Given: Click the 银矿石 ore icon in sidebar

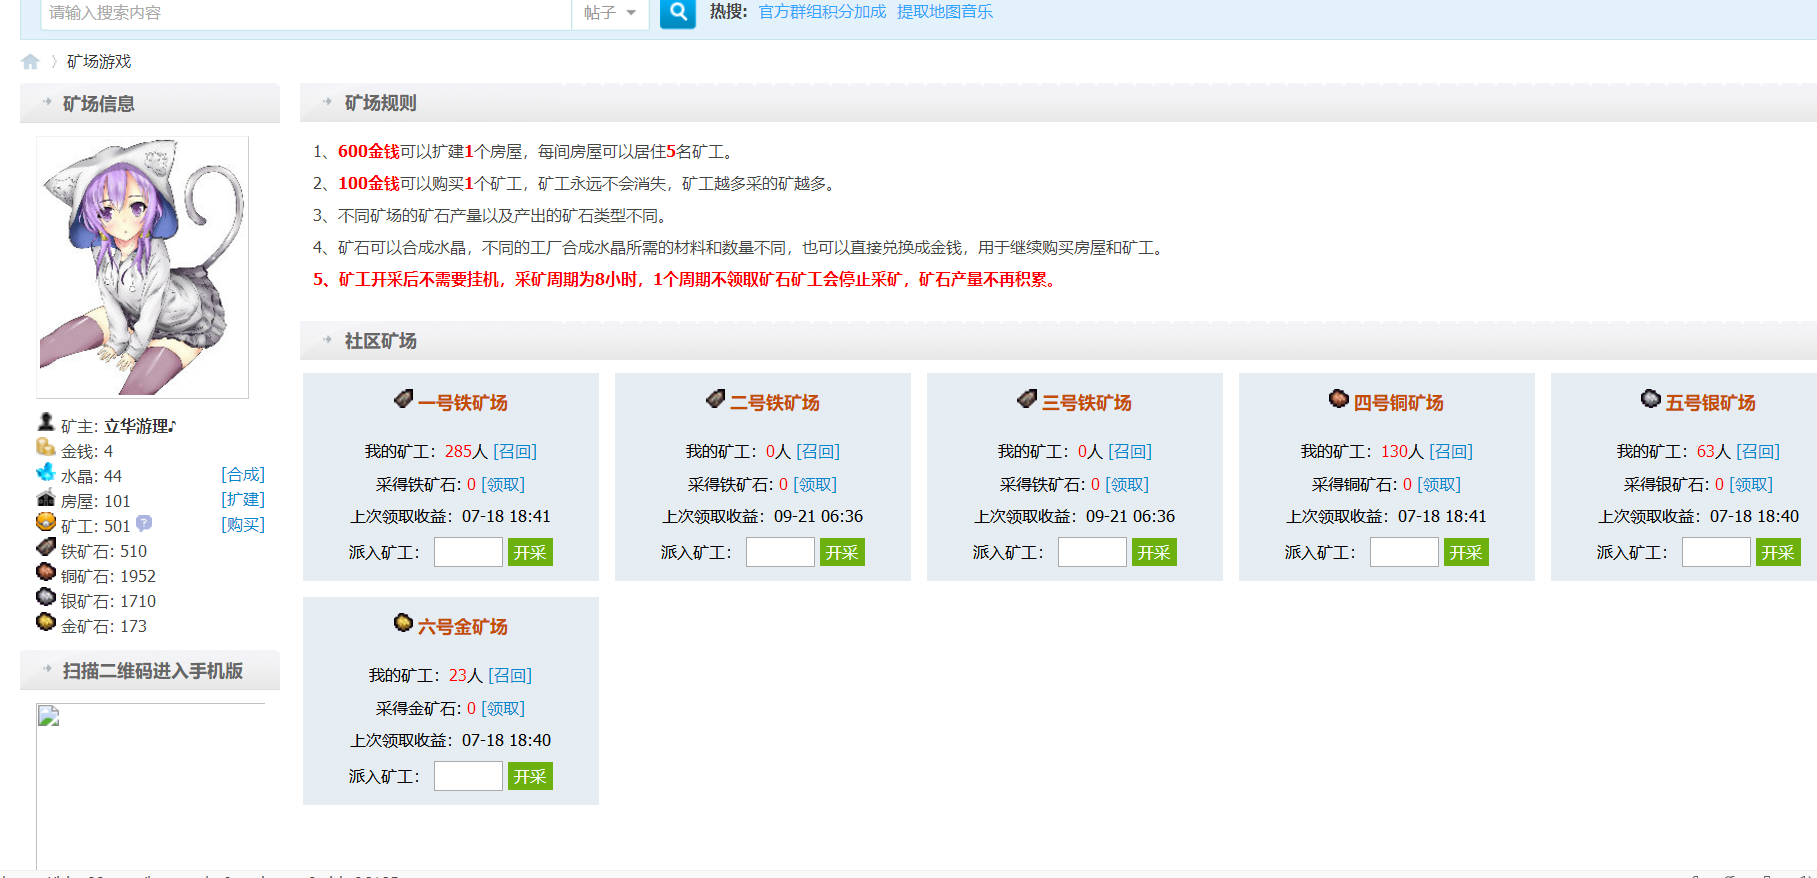Looking at the screenshot, I should [46, 597].
